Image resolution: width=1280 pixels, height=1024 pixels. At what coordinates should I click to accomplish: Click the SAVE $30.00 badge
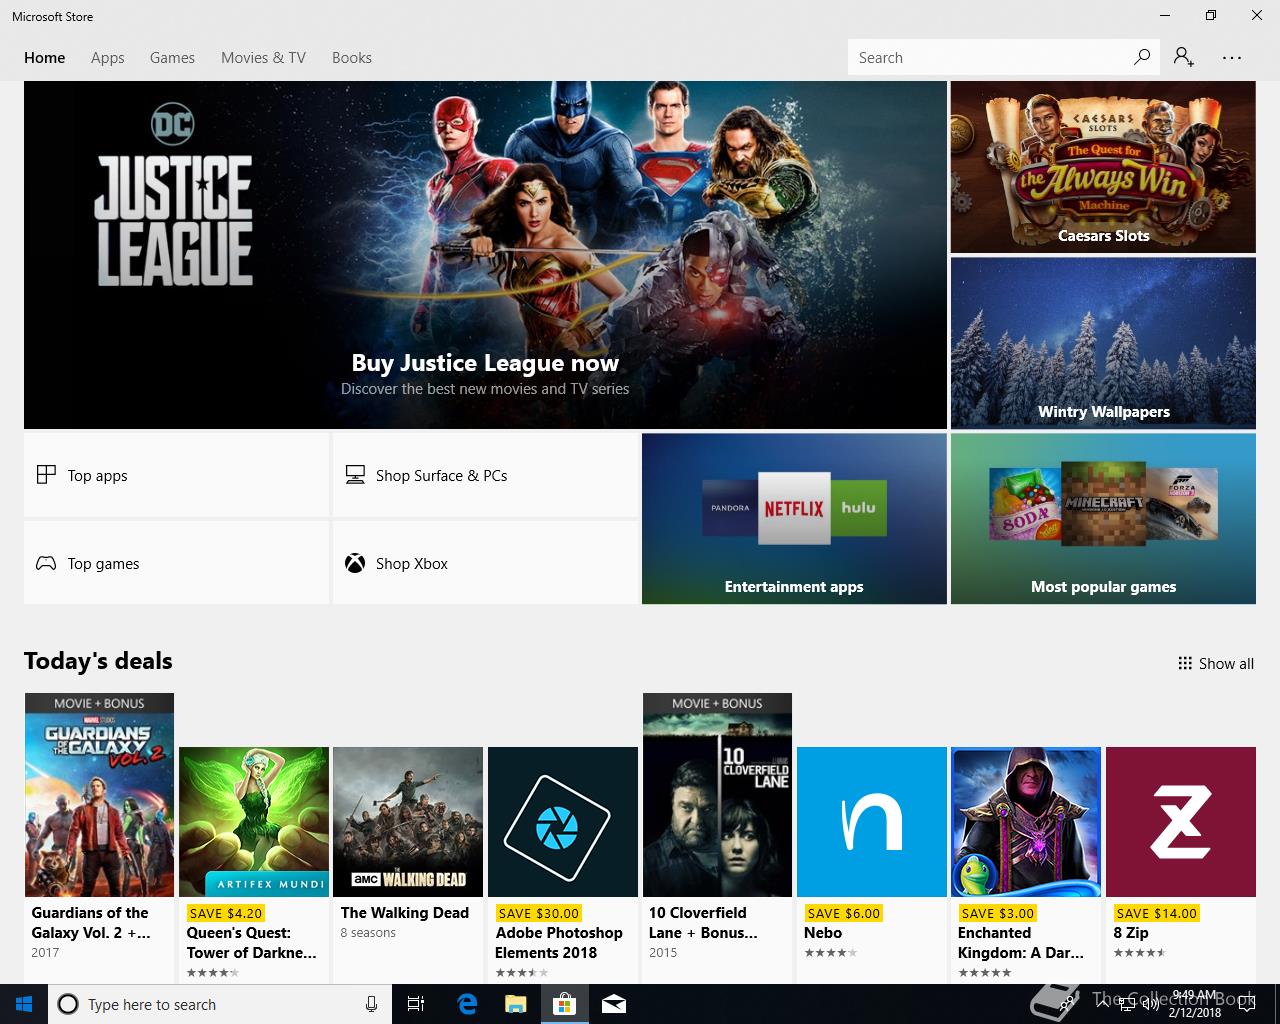click(538, 913)
